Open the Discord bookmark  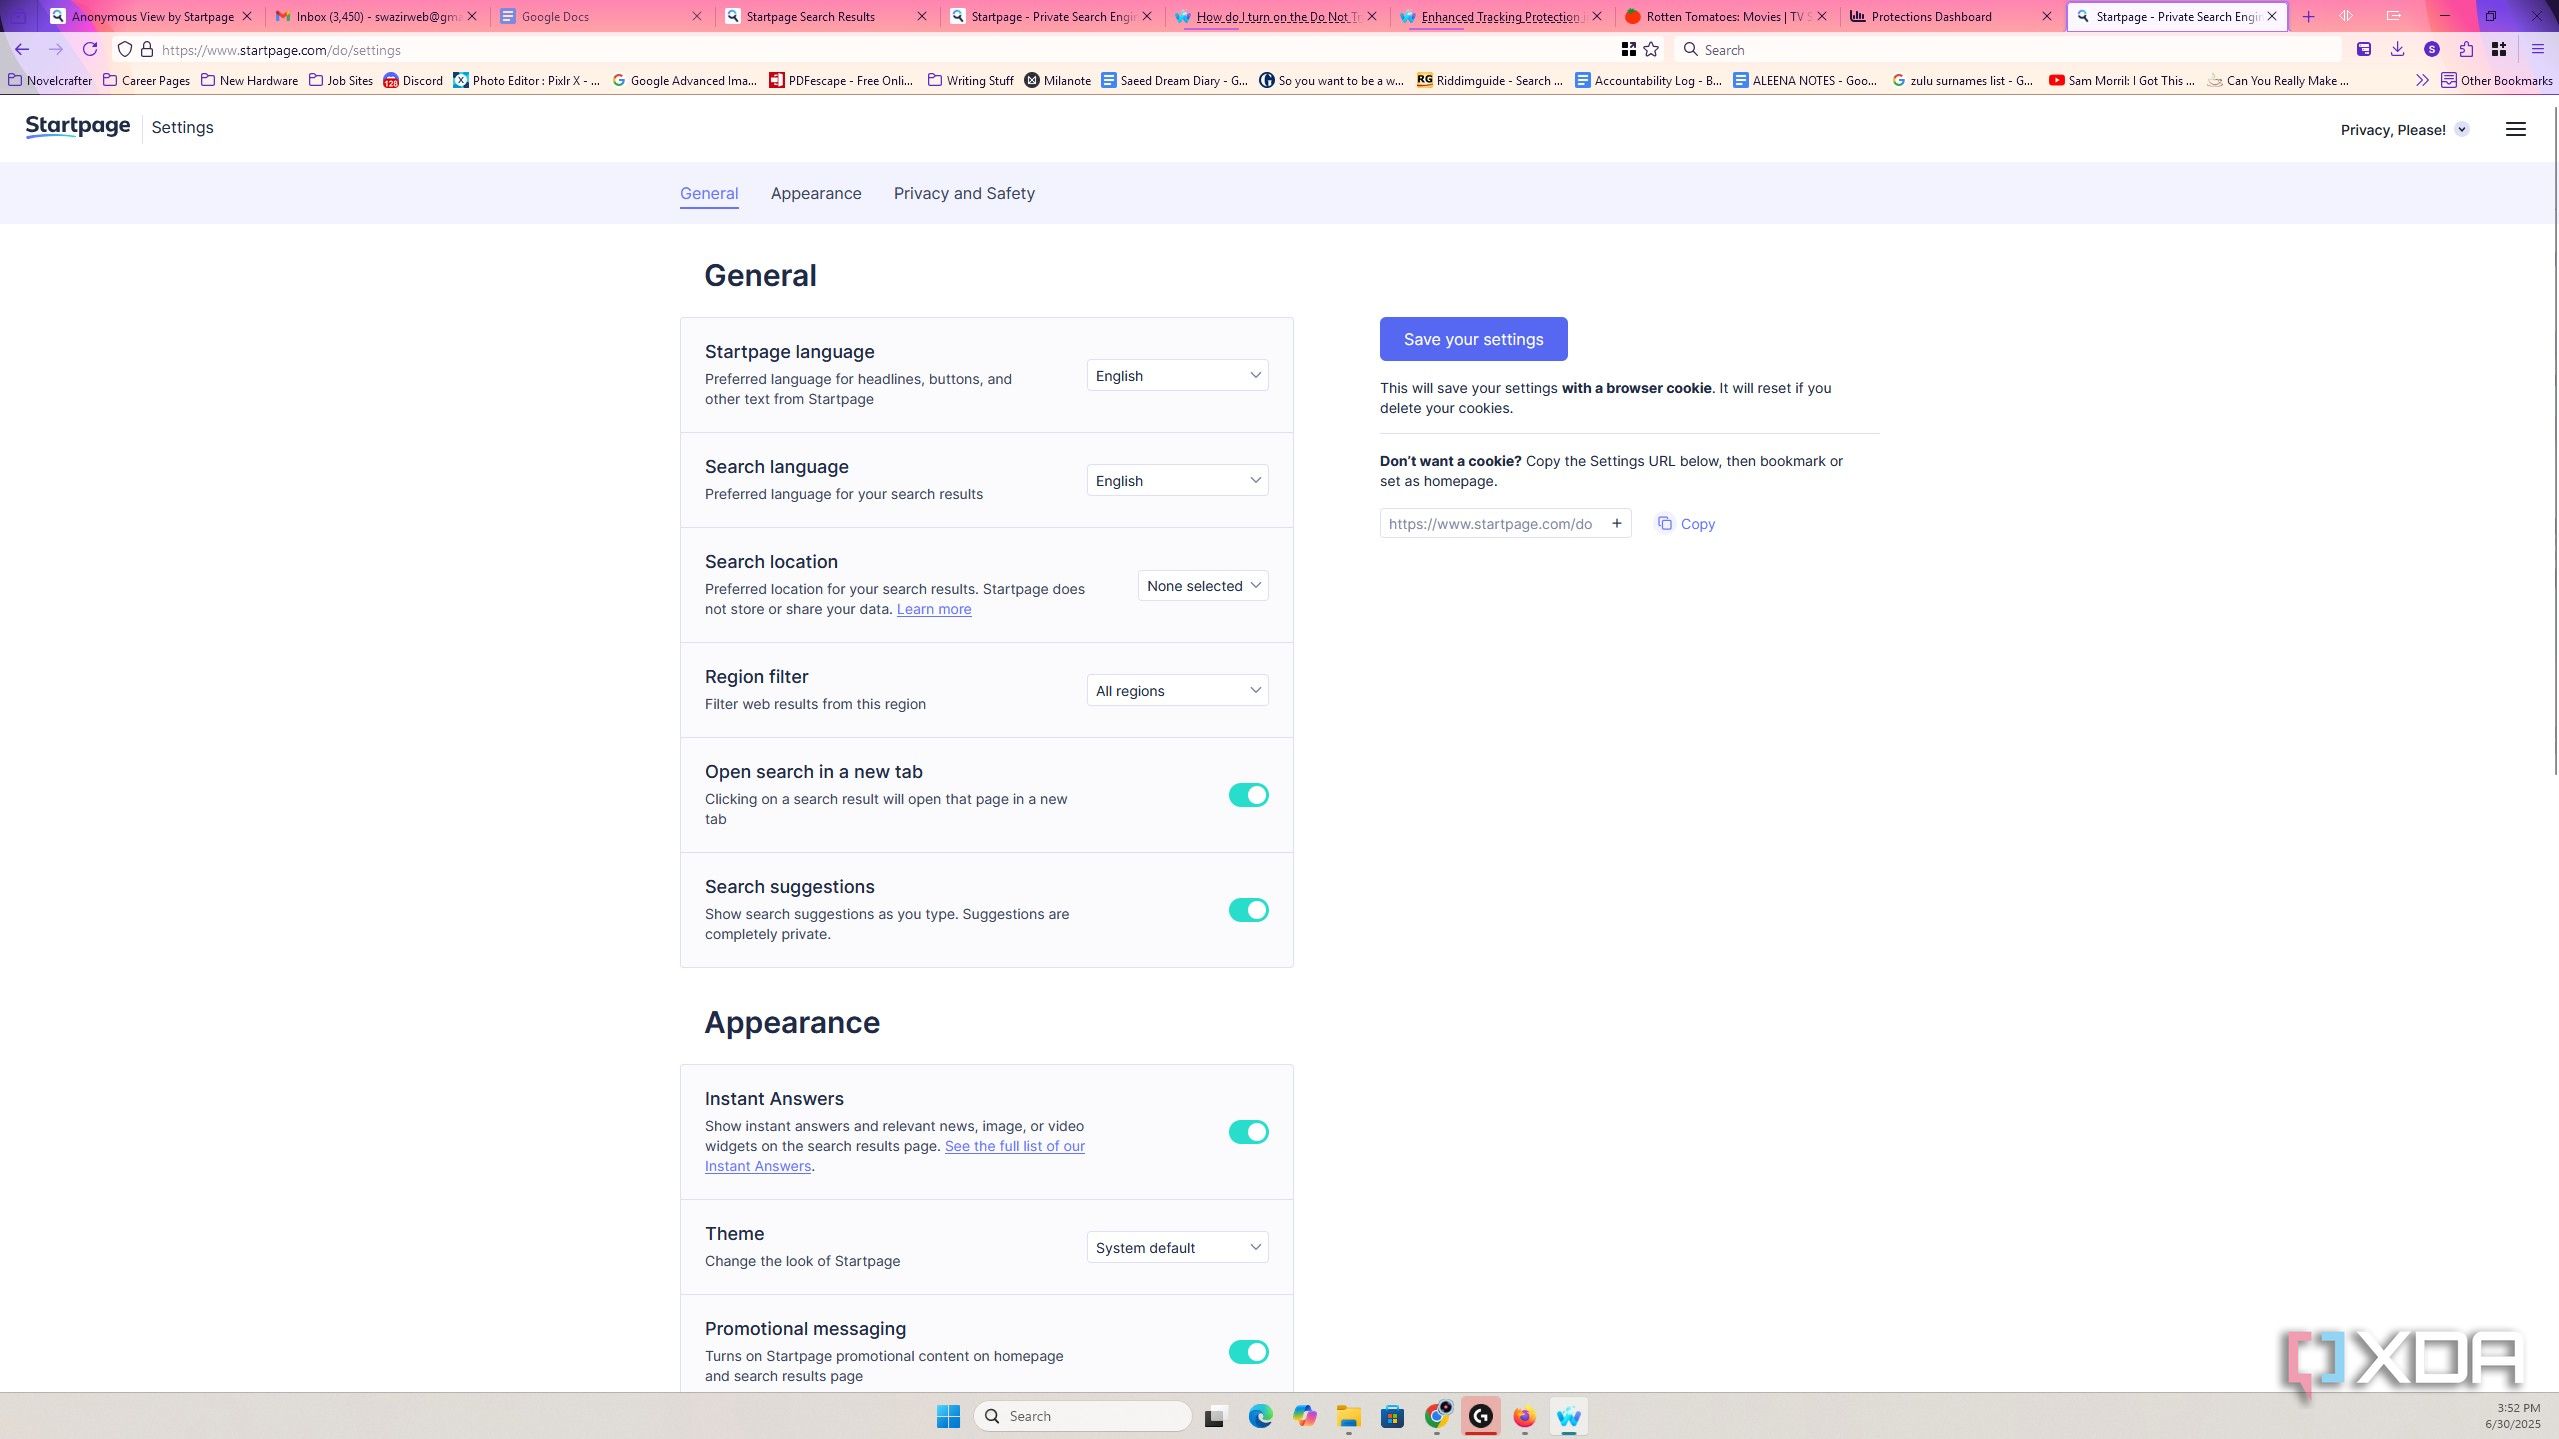(x=413, y=80)
